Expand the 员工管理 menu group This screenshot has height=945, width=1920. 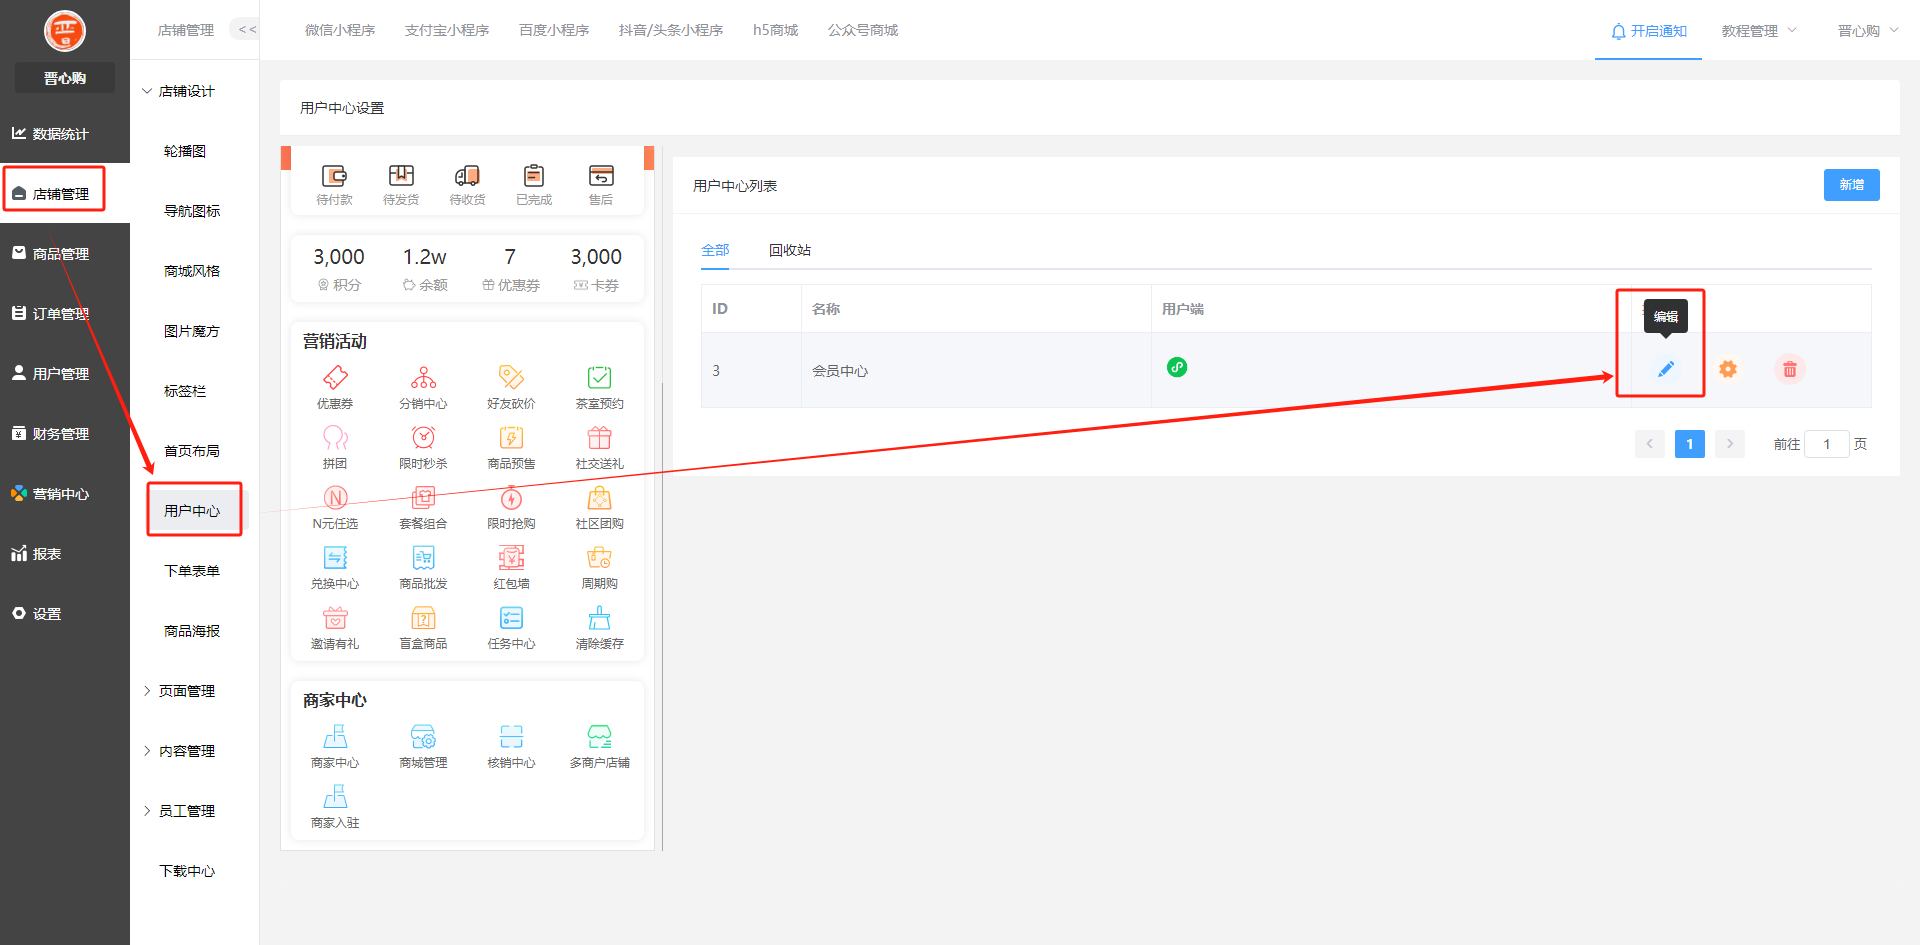[x=186, y=811]
